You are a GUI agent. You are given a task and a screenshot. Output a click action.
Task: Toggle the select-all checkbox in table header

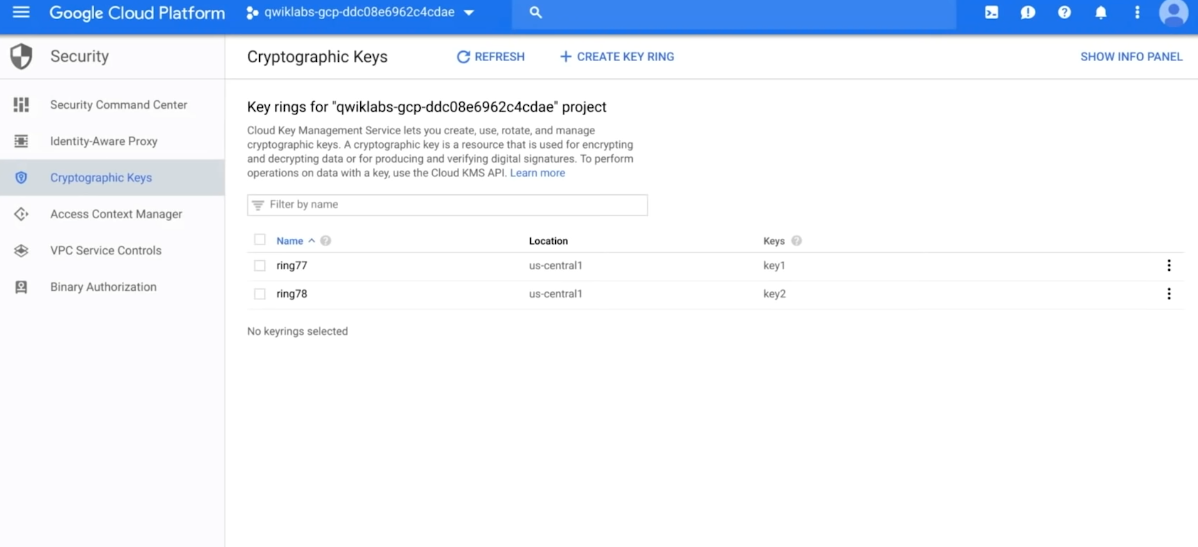[260, 240]
